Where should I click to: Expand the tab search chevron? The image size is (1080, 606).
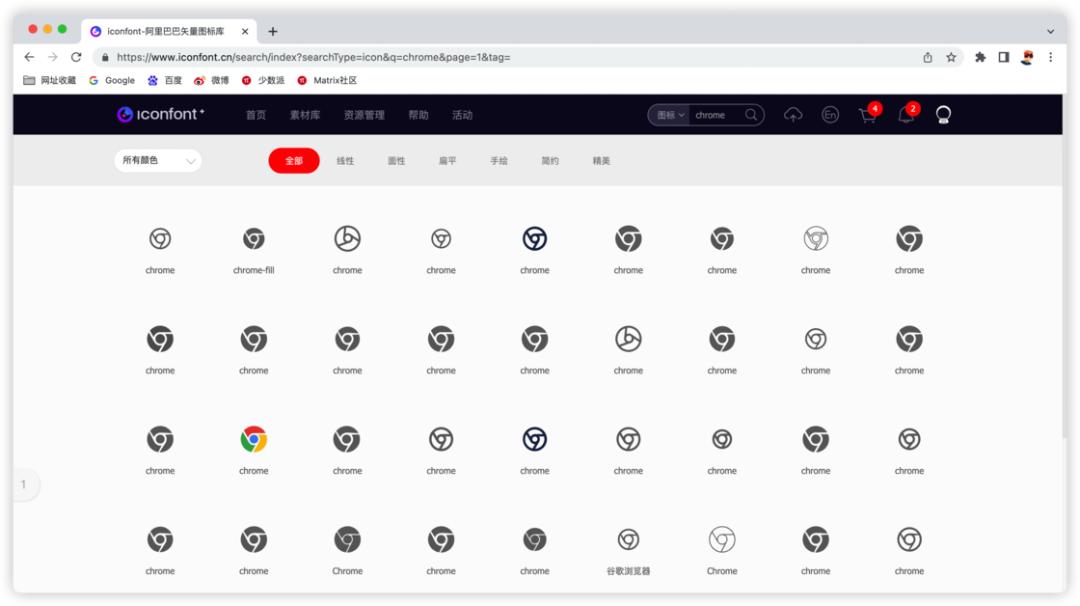click(x=1050, y=31)
